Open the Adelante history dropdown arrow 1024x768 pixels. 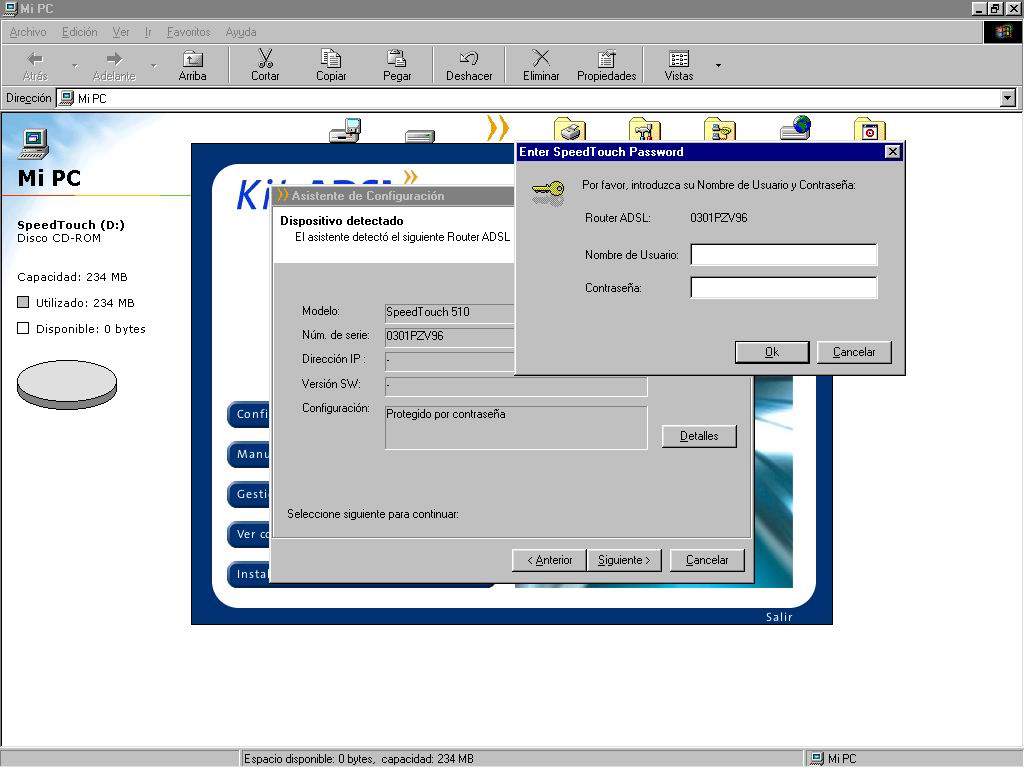(x=153, y=65)
